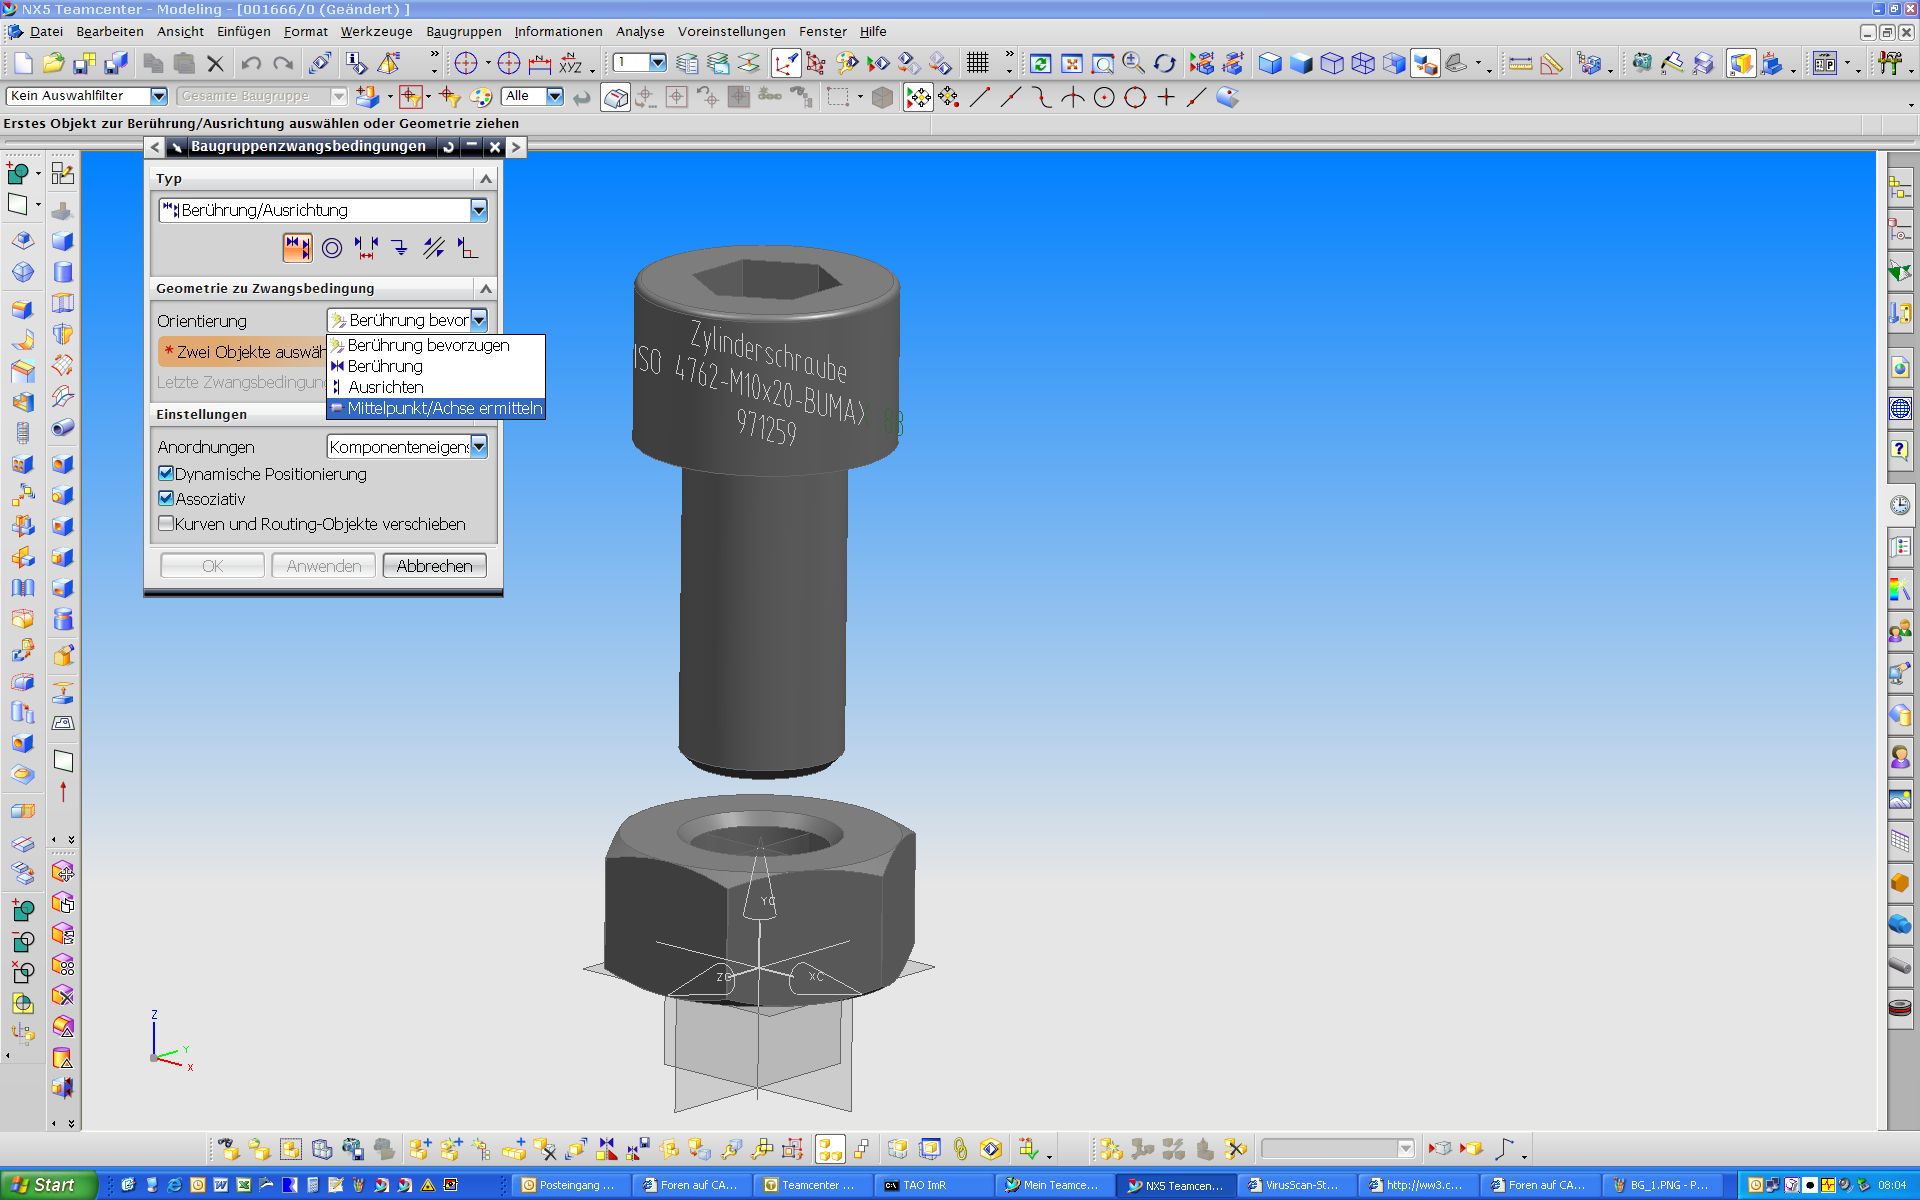
Task: Click the Rotate view icon
Action: [1165, 64]
